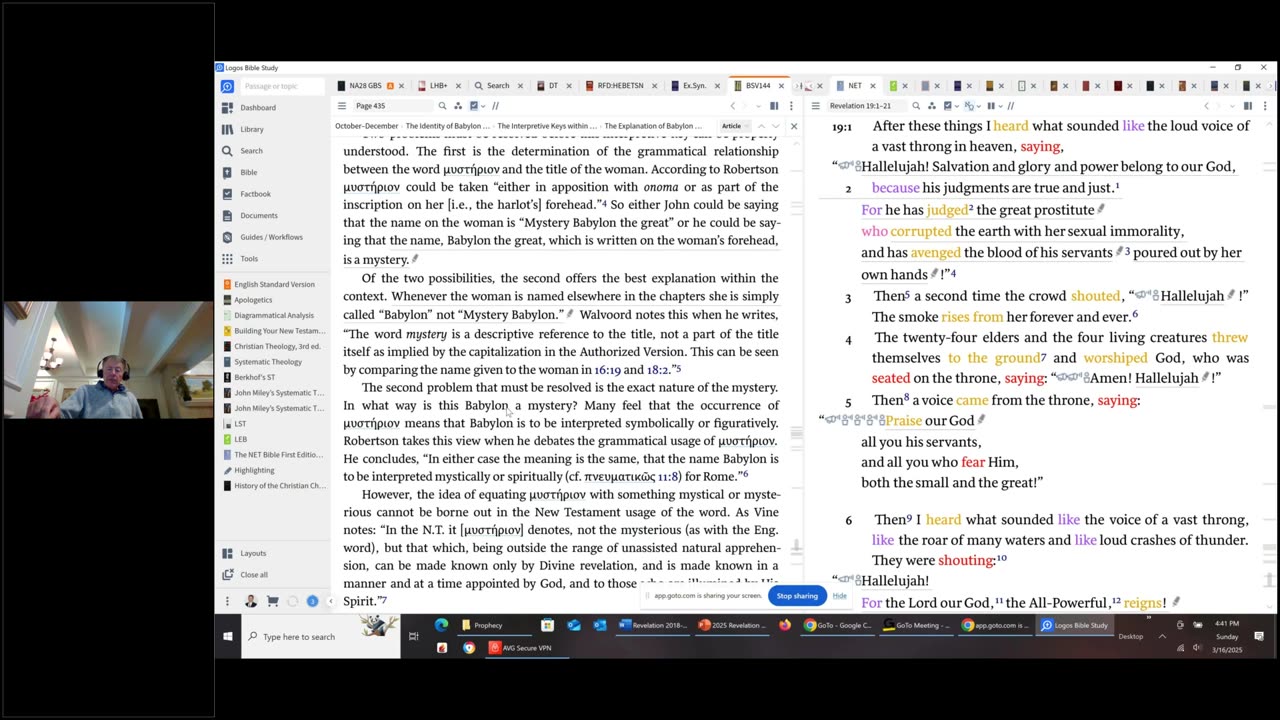Click Close all in sidebar
This screenshot has width=1280, height=720.
click(x=253, y=575)
